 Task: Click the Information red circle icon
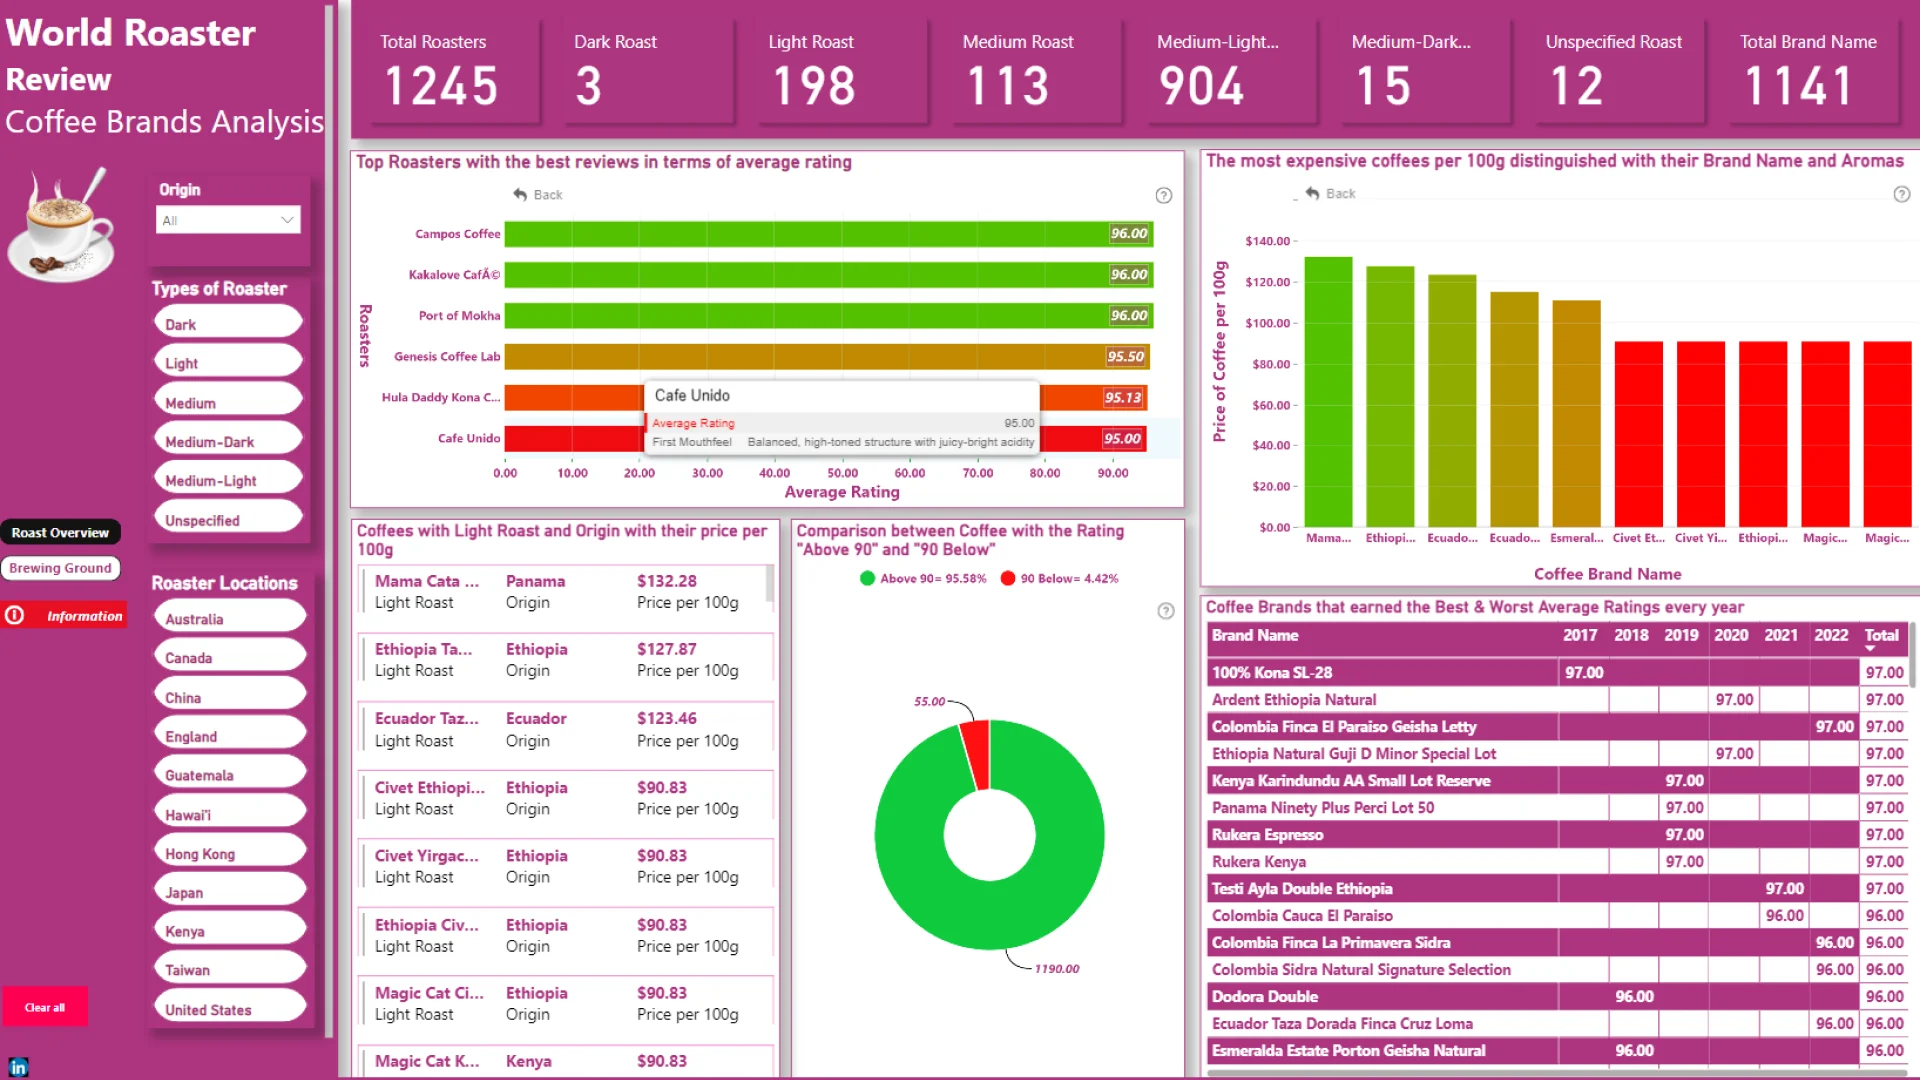point(15,615)
